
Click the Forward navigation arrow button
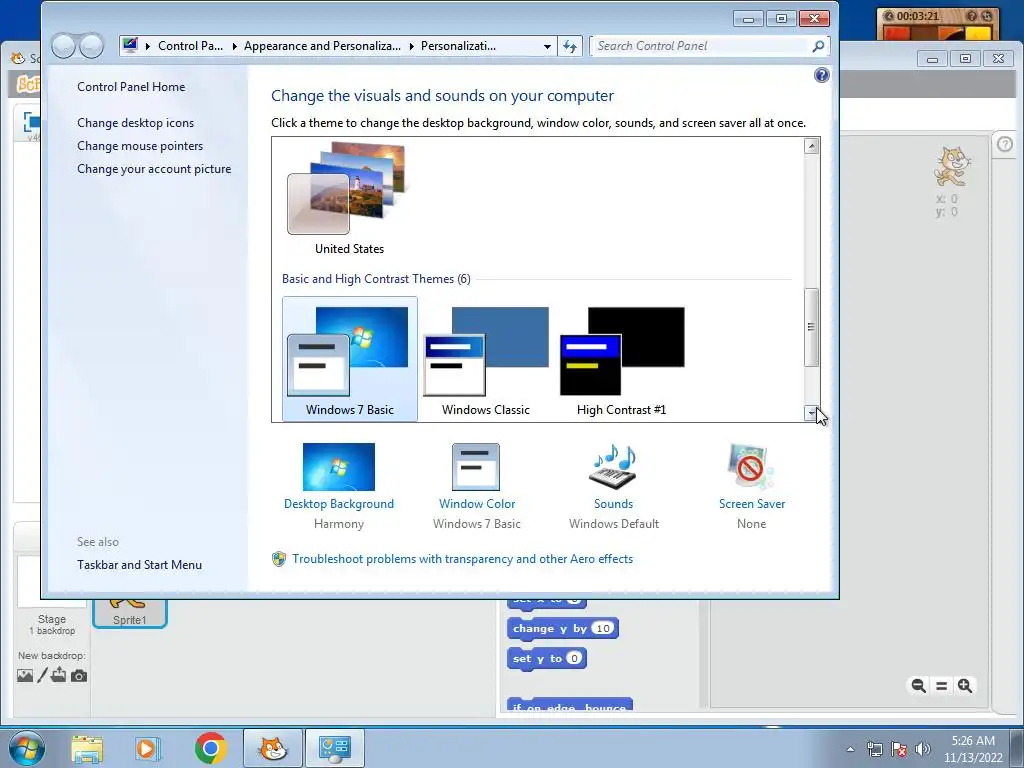(x=91, y=46)
